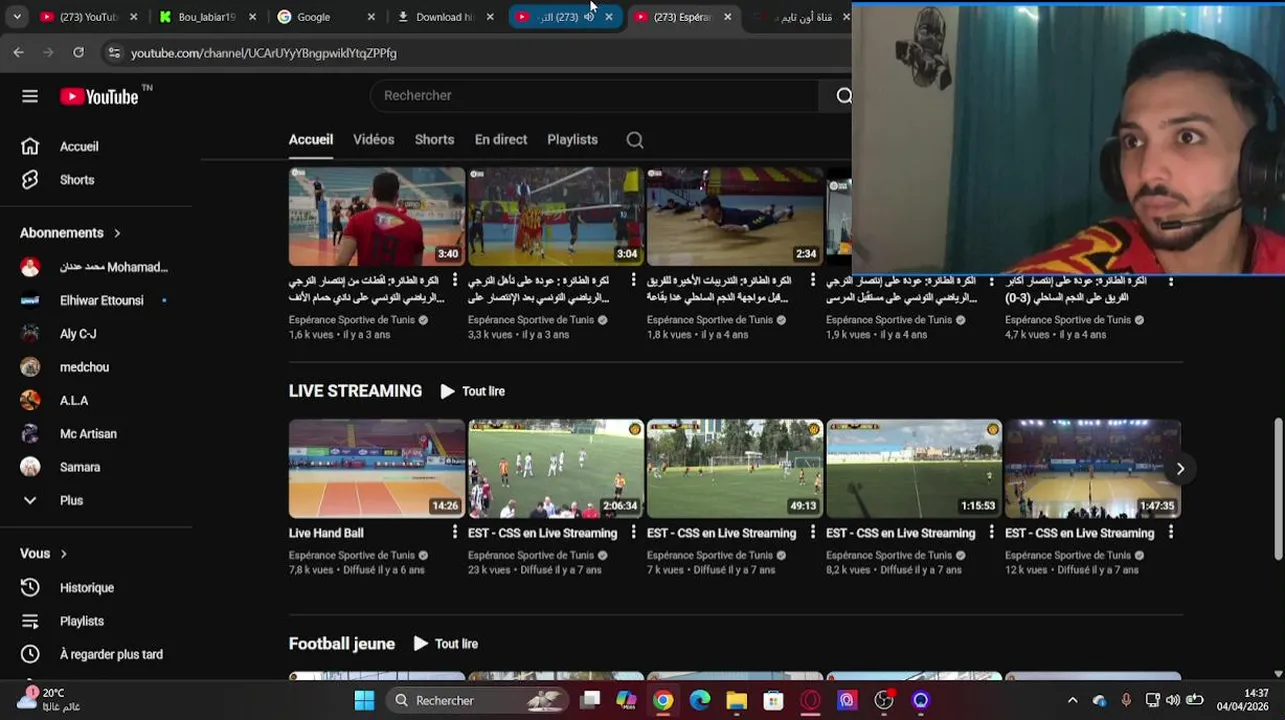Open the 49:13 EST - CSS stream thumbnail
The height and width of the screenshot is (720, 1285).
[735, 468]
